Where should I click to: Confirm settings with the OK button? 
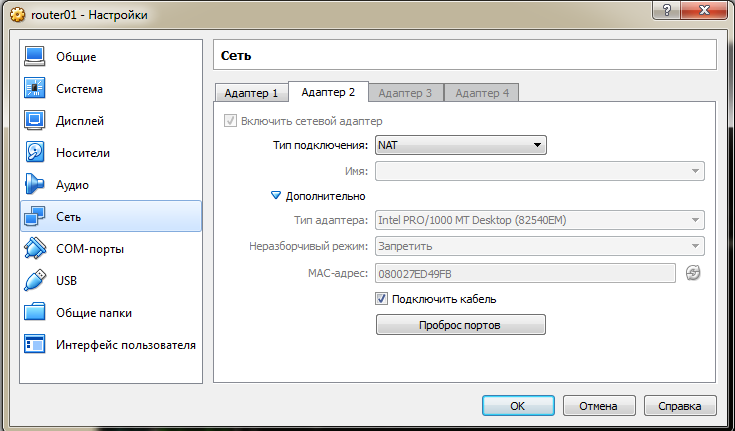coord(518,406)
